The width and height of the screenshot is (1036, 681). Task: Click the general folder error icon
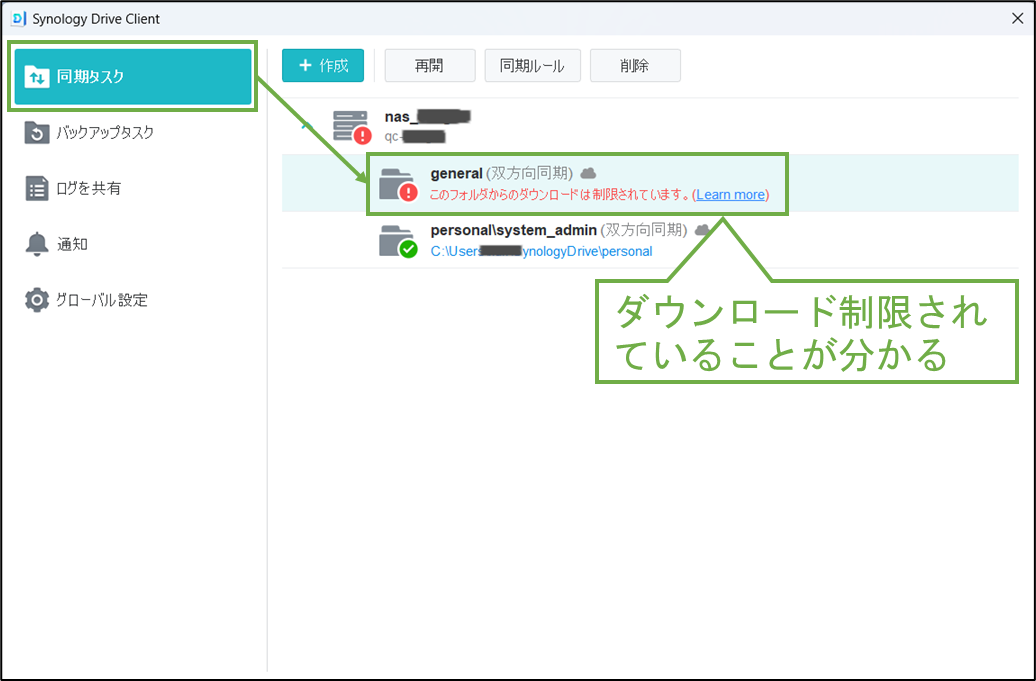(398, 184)
